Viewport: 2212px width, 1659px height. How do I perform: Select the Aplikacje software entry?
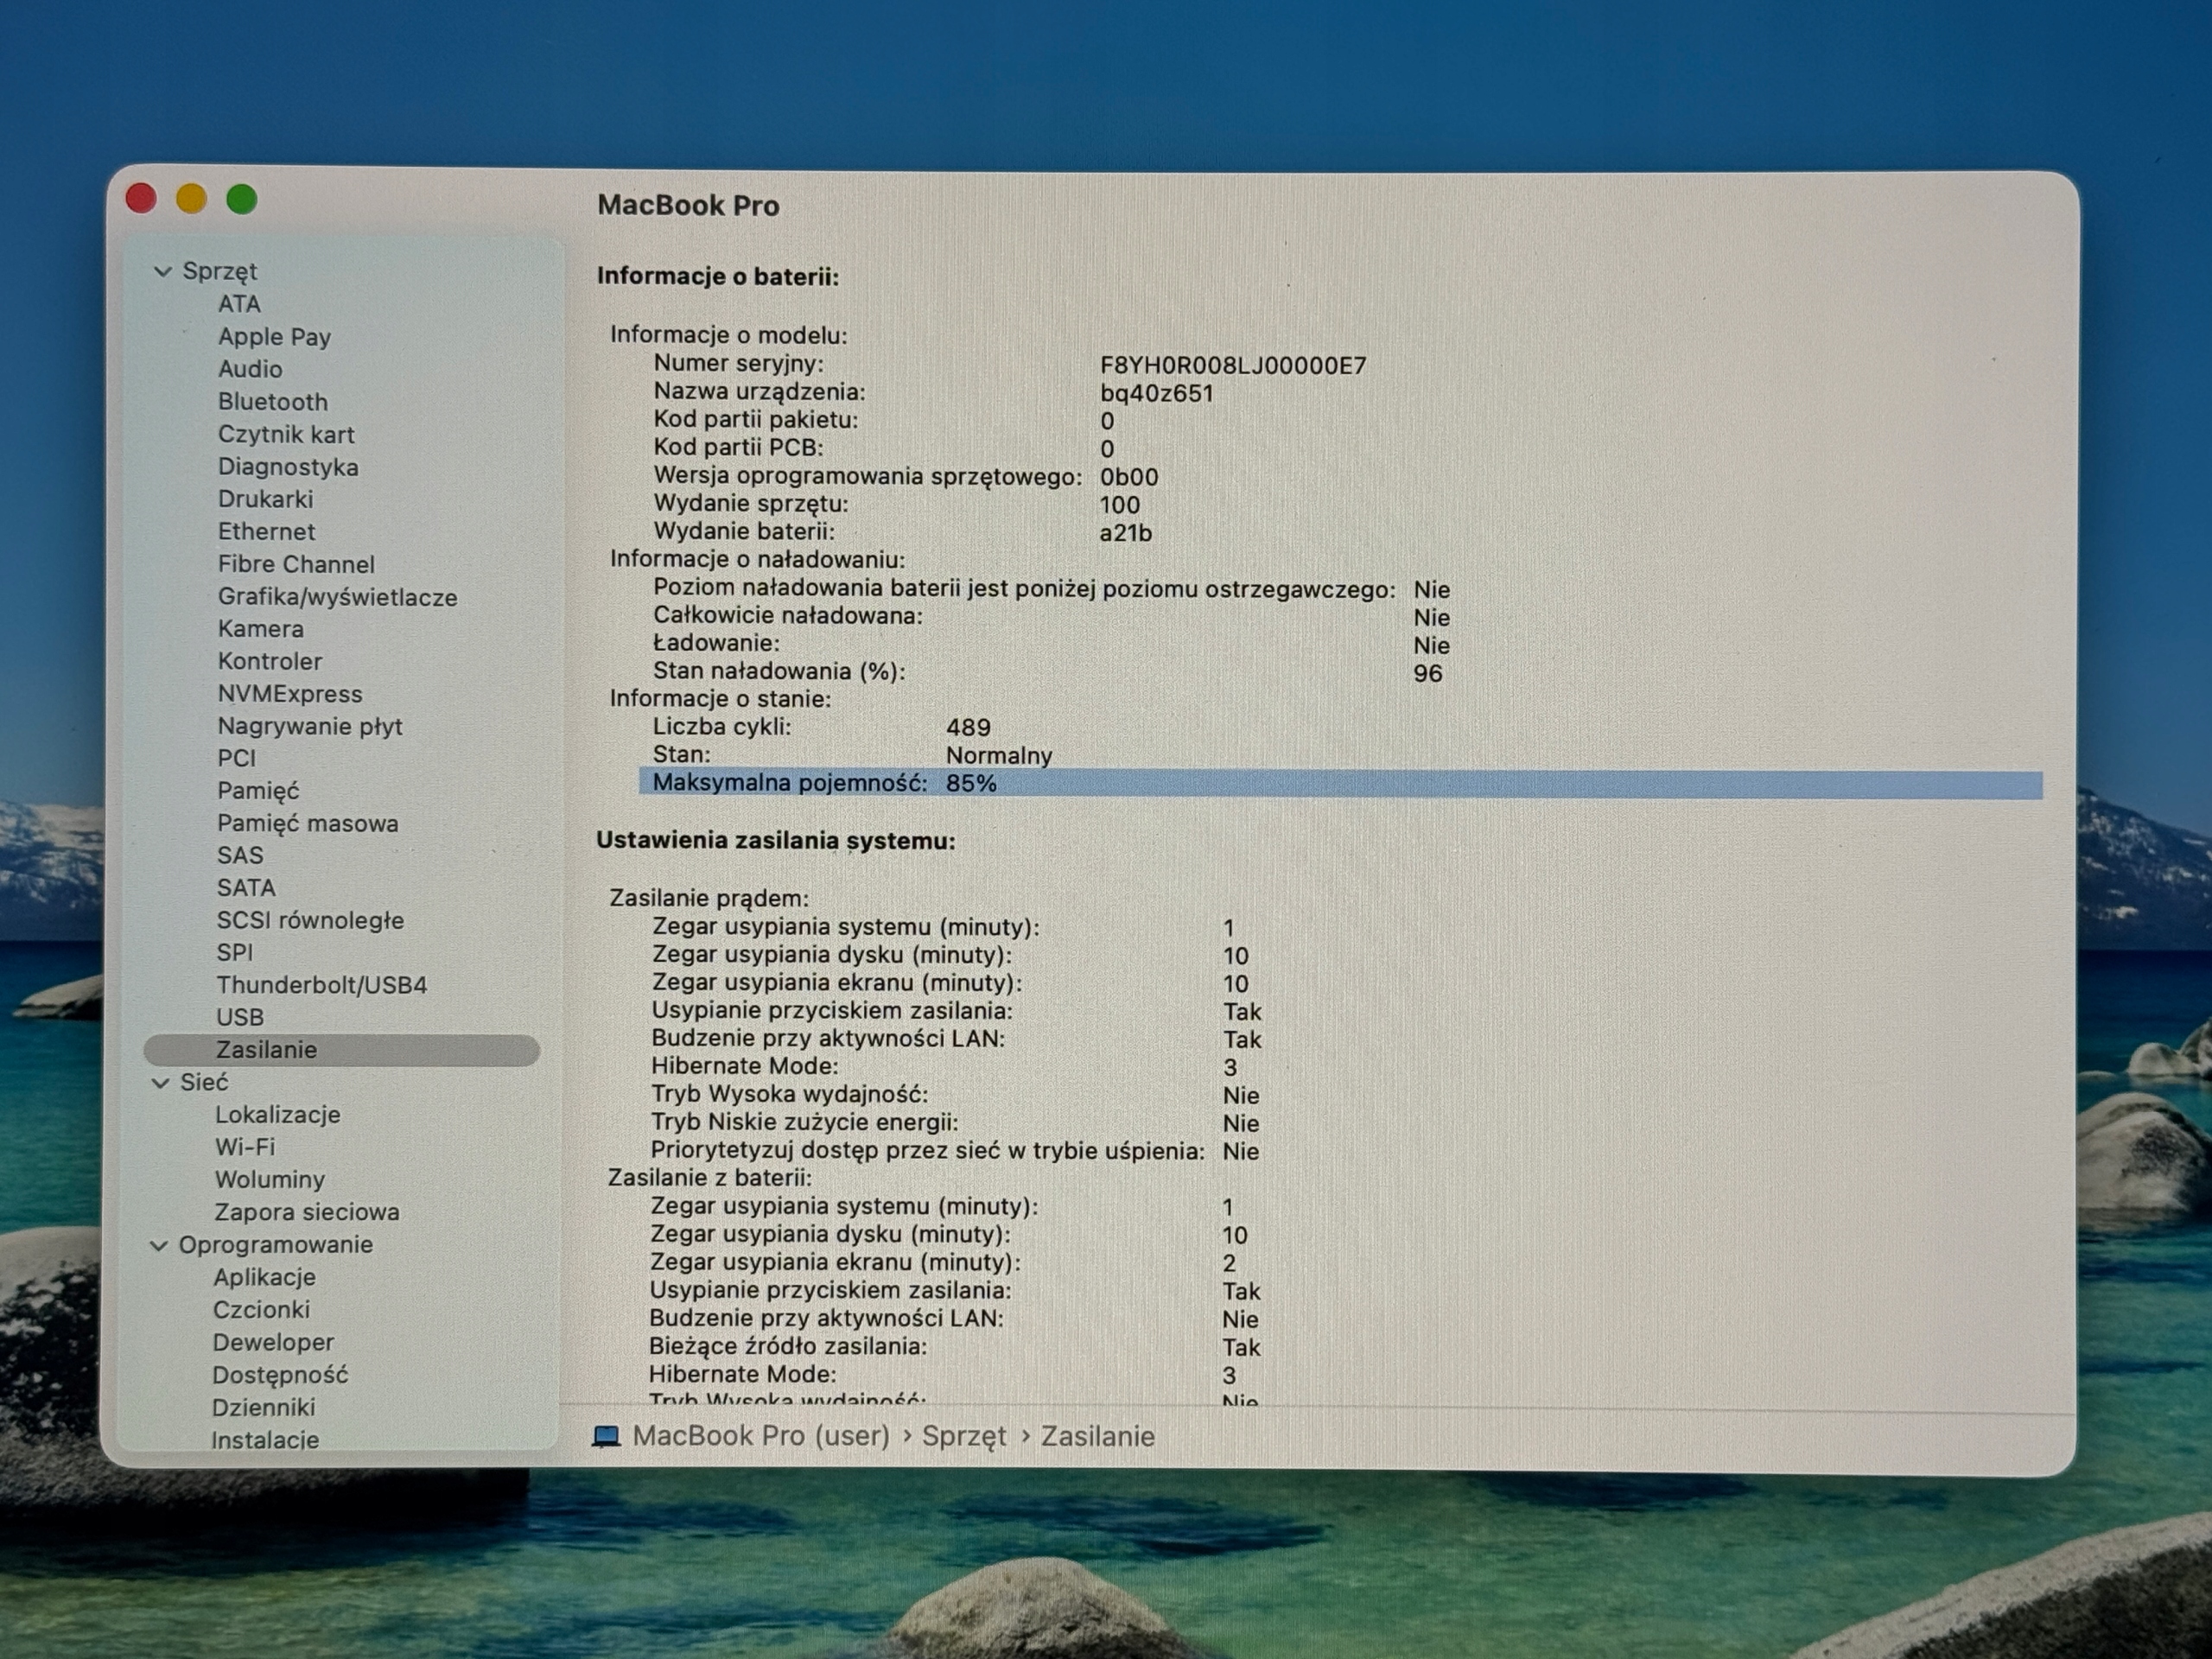(265, 1277)
